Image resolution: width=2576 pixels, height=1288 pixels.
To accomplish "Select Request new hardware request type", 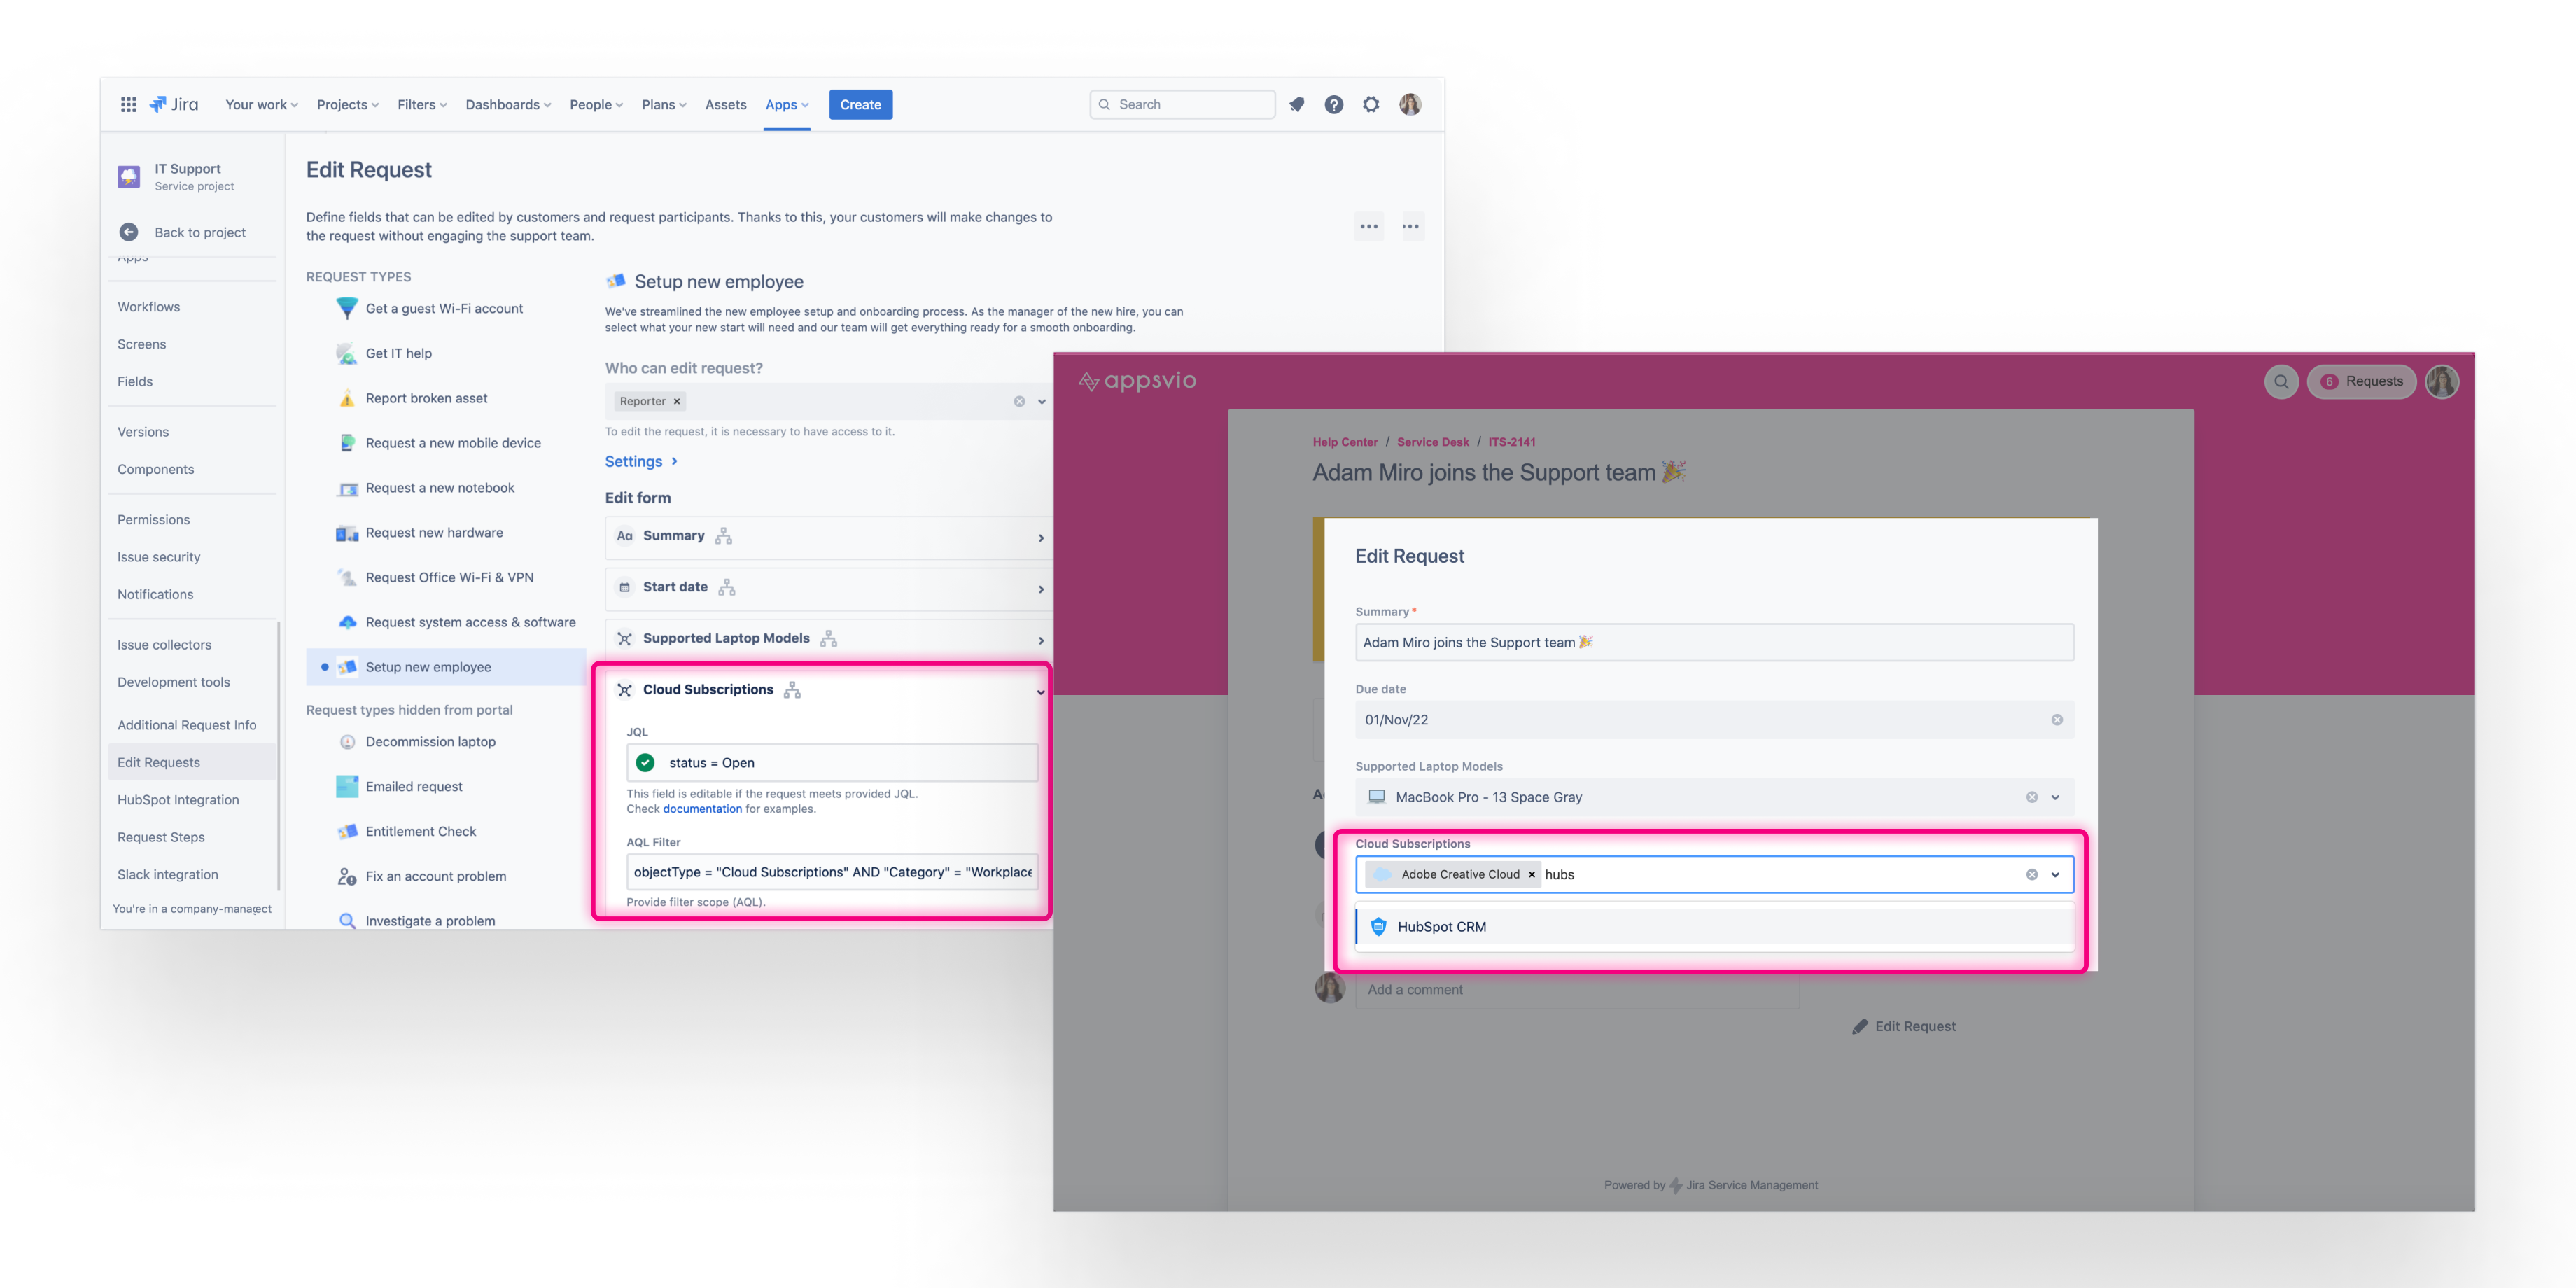I will 434,532.
